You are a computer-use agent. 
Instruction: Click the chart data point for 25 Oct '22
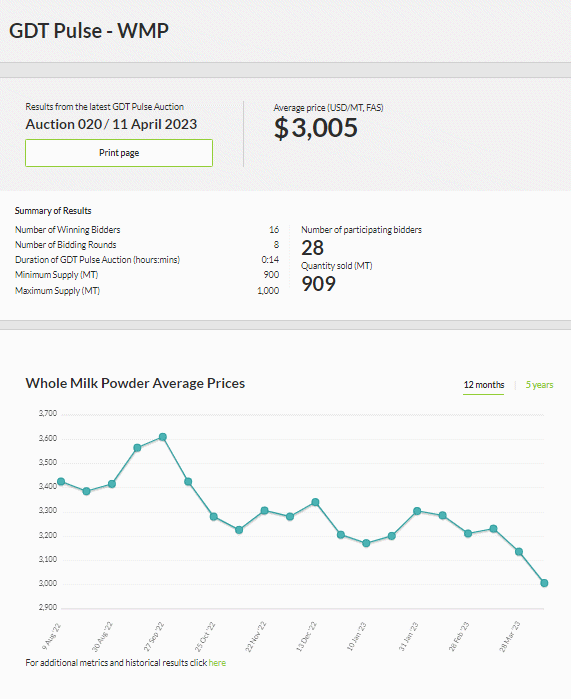point(214,517)
